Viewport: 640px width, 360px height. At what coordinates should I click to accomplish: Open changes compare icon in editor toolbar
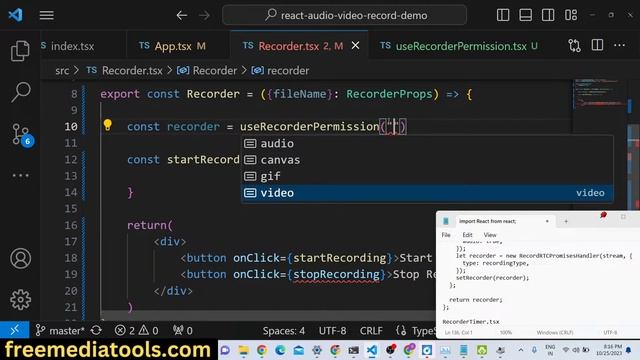tap(574, 45)
